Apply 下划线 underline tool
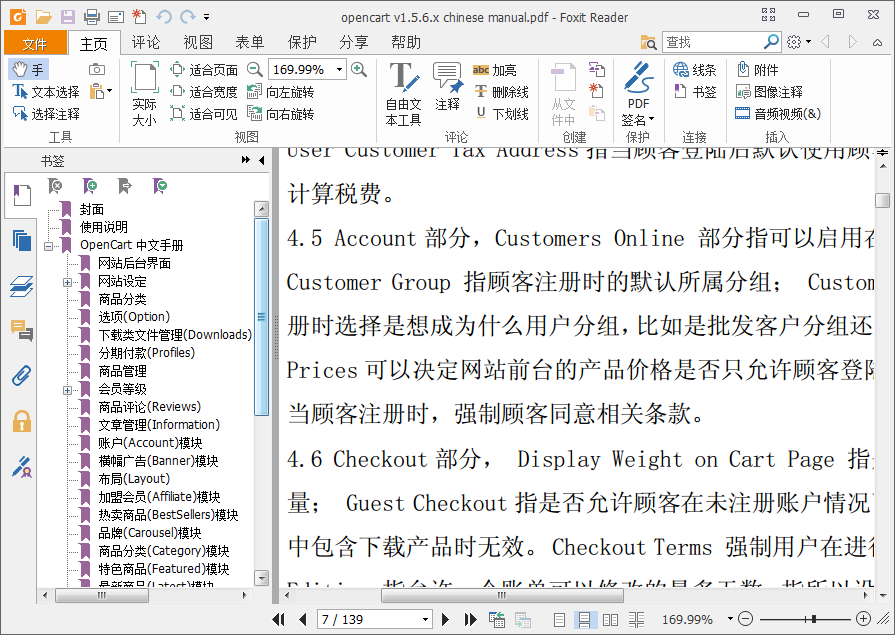 tap(501, 114)
